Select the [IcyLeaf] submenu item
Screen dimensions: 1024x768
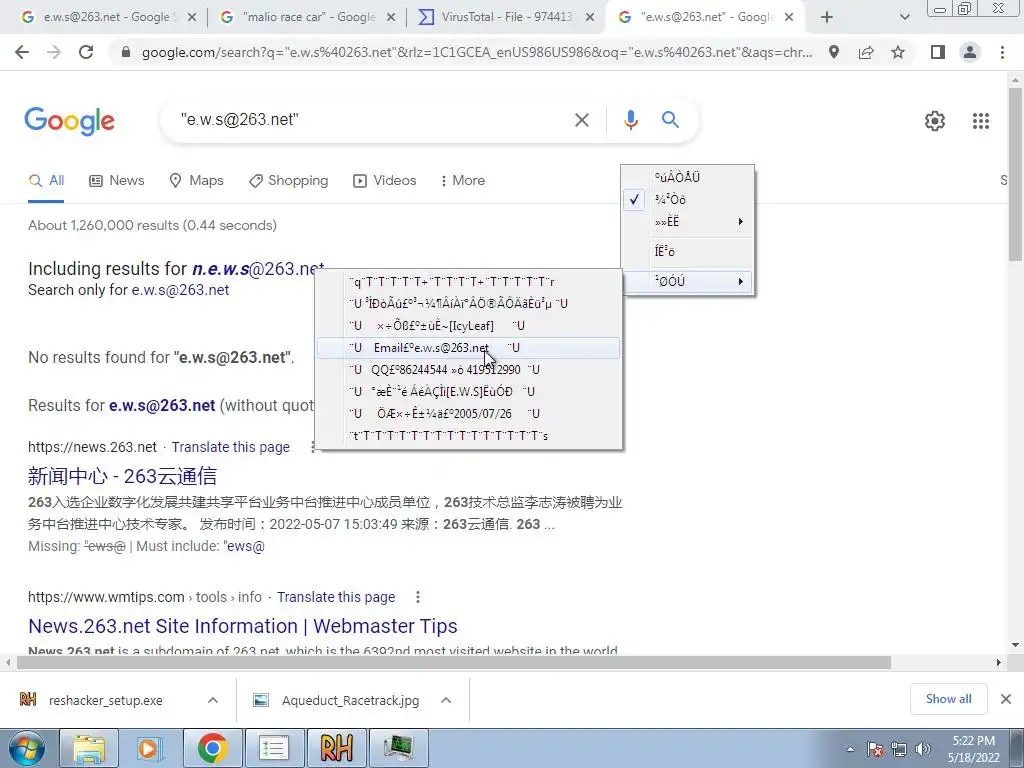(468, 325)
